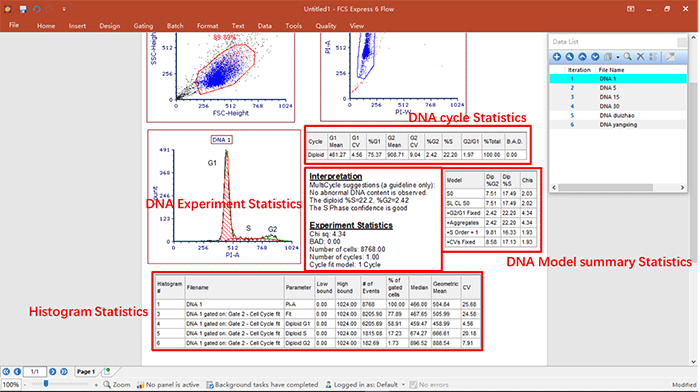This screenshot has width=700, height=392.
Task: Toggle the No errors checkbox in status bar
Action: coord(413,384)
